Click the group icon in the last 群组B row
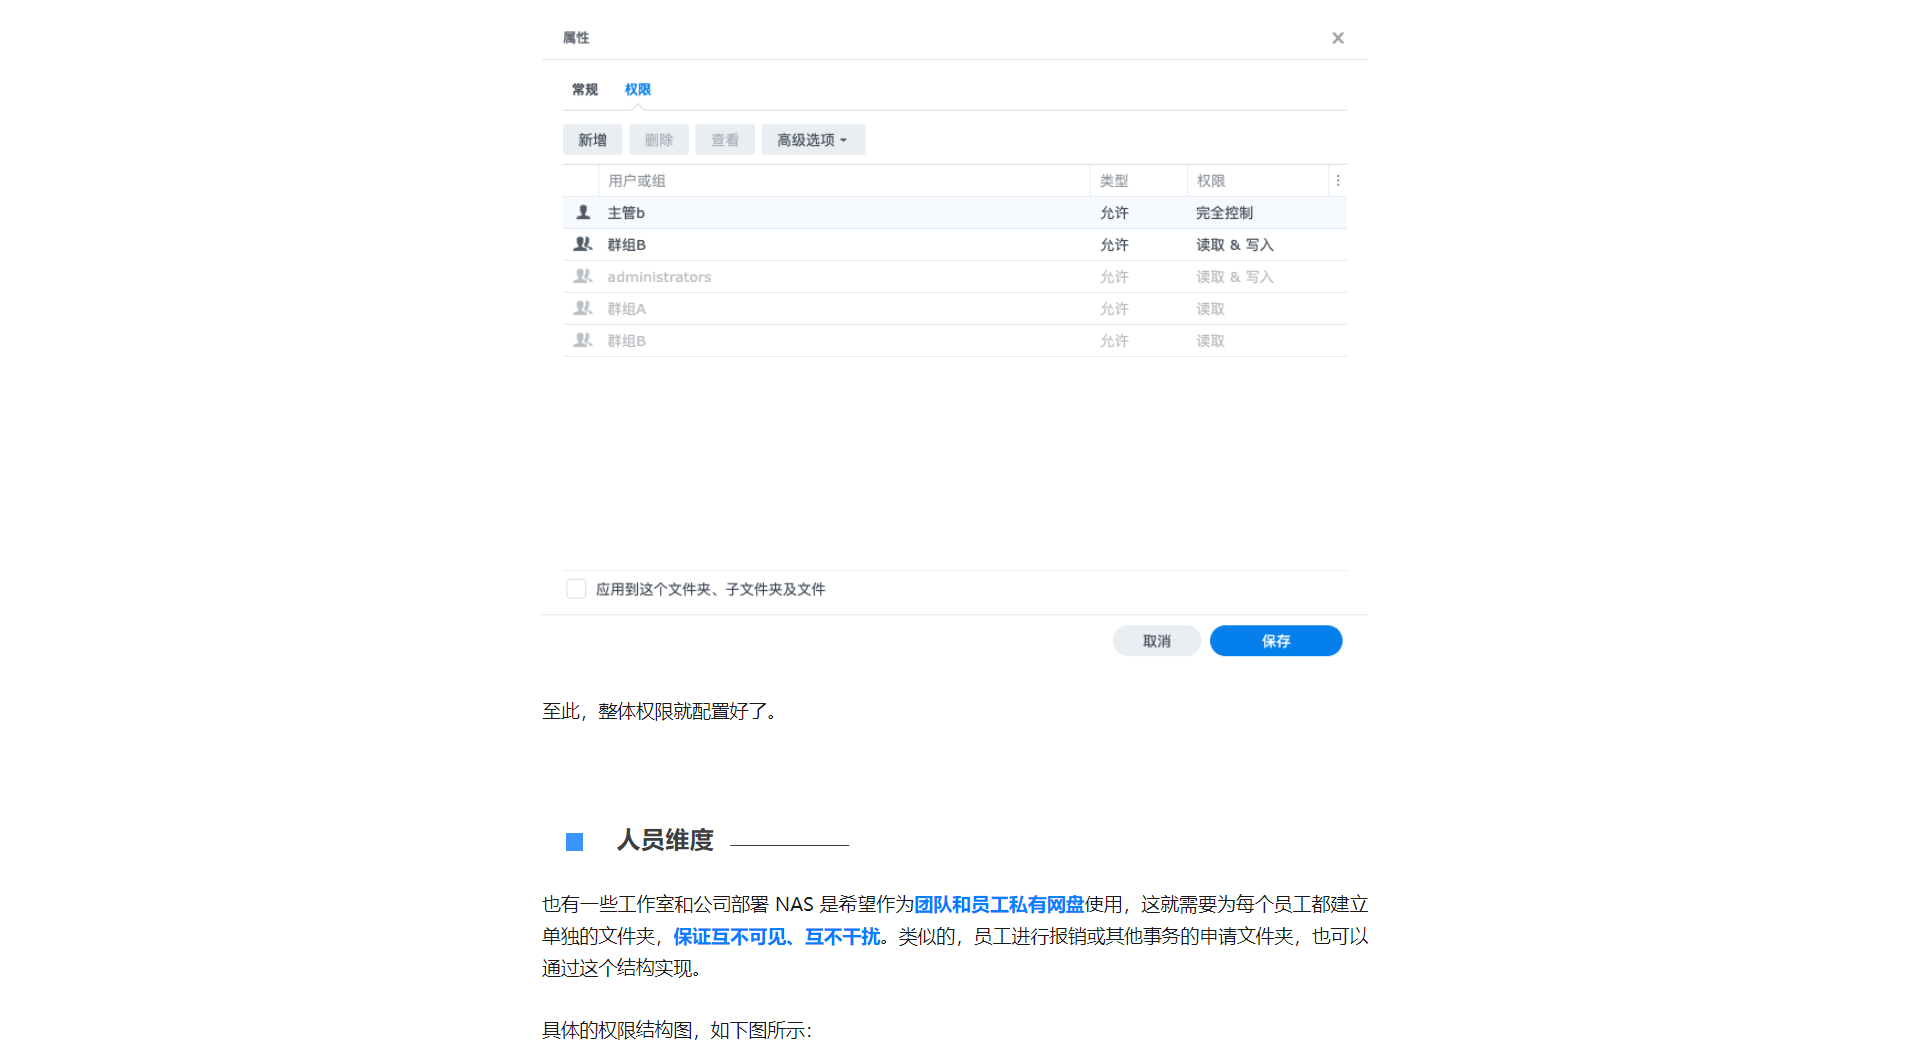This screenshot has width=1914, height=1061. click(x=583, y=341)
